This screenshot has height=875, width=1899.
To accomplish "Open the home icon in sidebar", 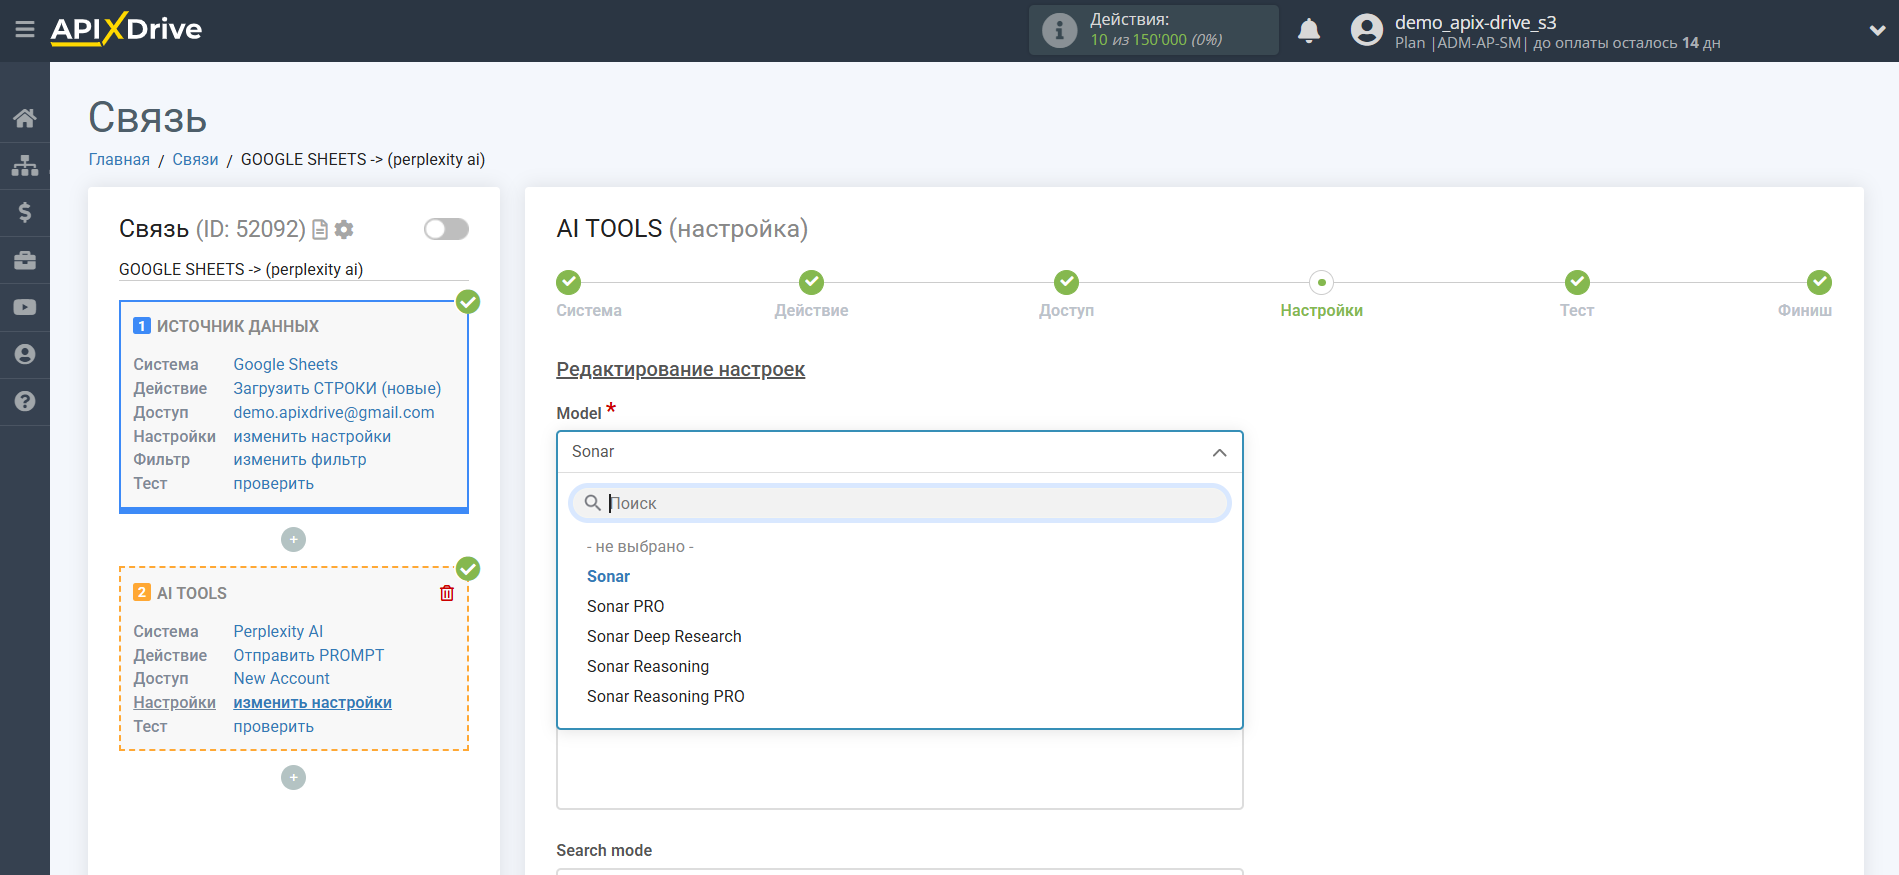I will pyautogui.click(x=25, y=118).
